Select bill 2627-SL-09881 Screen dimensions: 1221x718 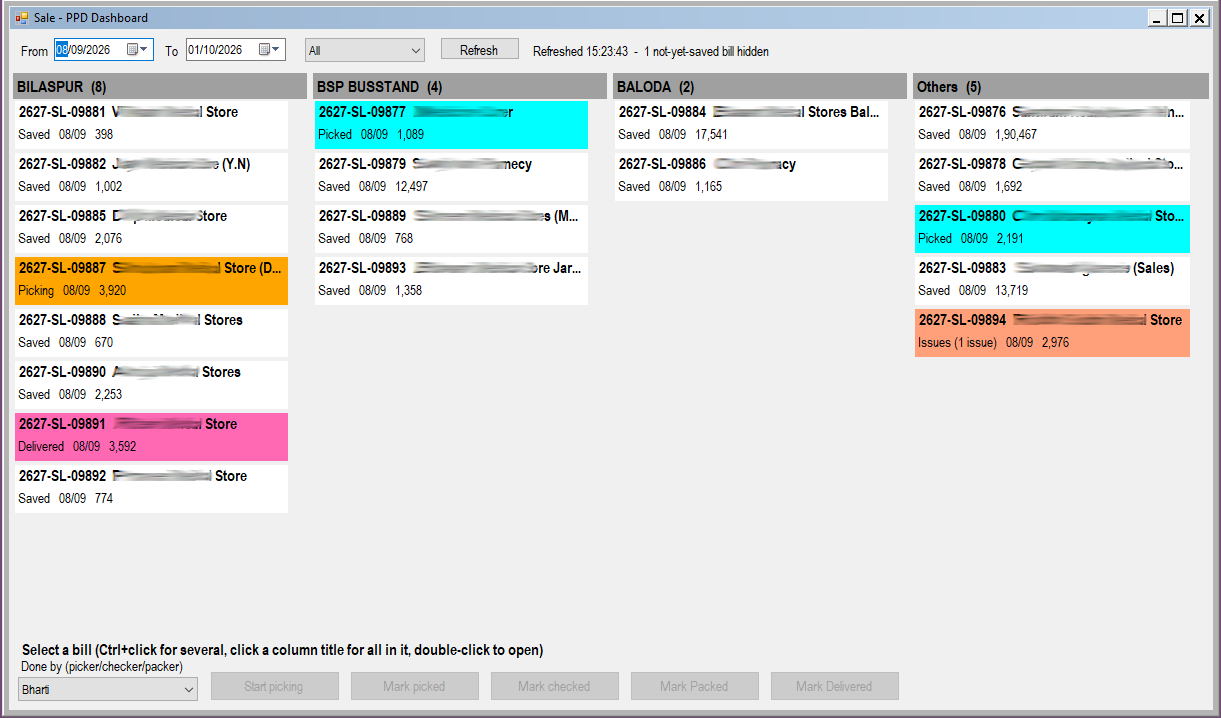click(x=151, y=123)
